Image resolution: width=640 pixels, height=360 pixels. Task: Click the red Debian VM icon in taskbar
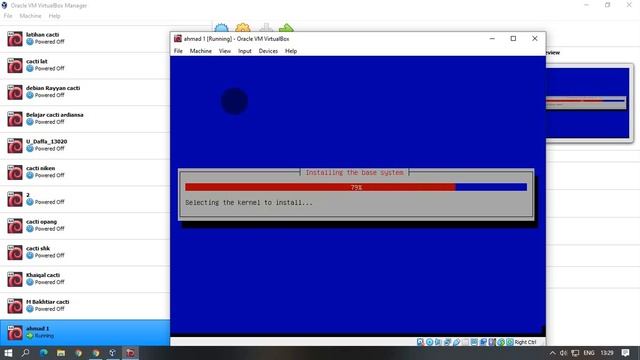(x=130, y=353)
